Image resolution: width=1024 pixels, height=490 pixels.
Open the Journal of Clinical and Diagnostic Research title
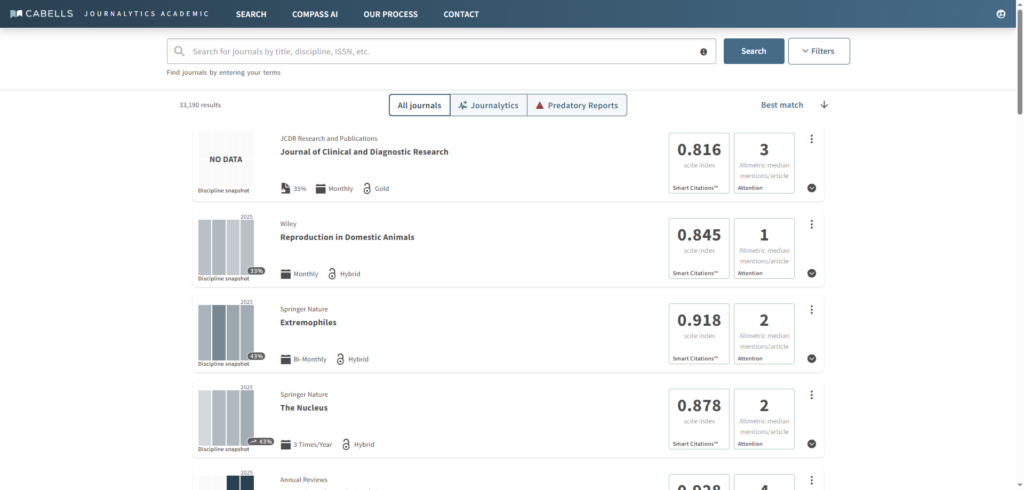(x=364, y=152)
